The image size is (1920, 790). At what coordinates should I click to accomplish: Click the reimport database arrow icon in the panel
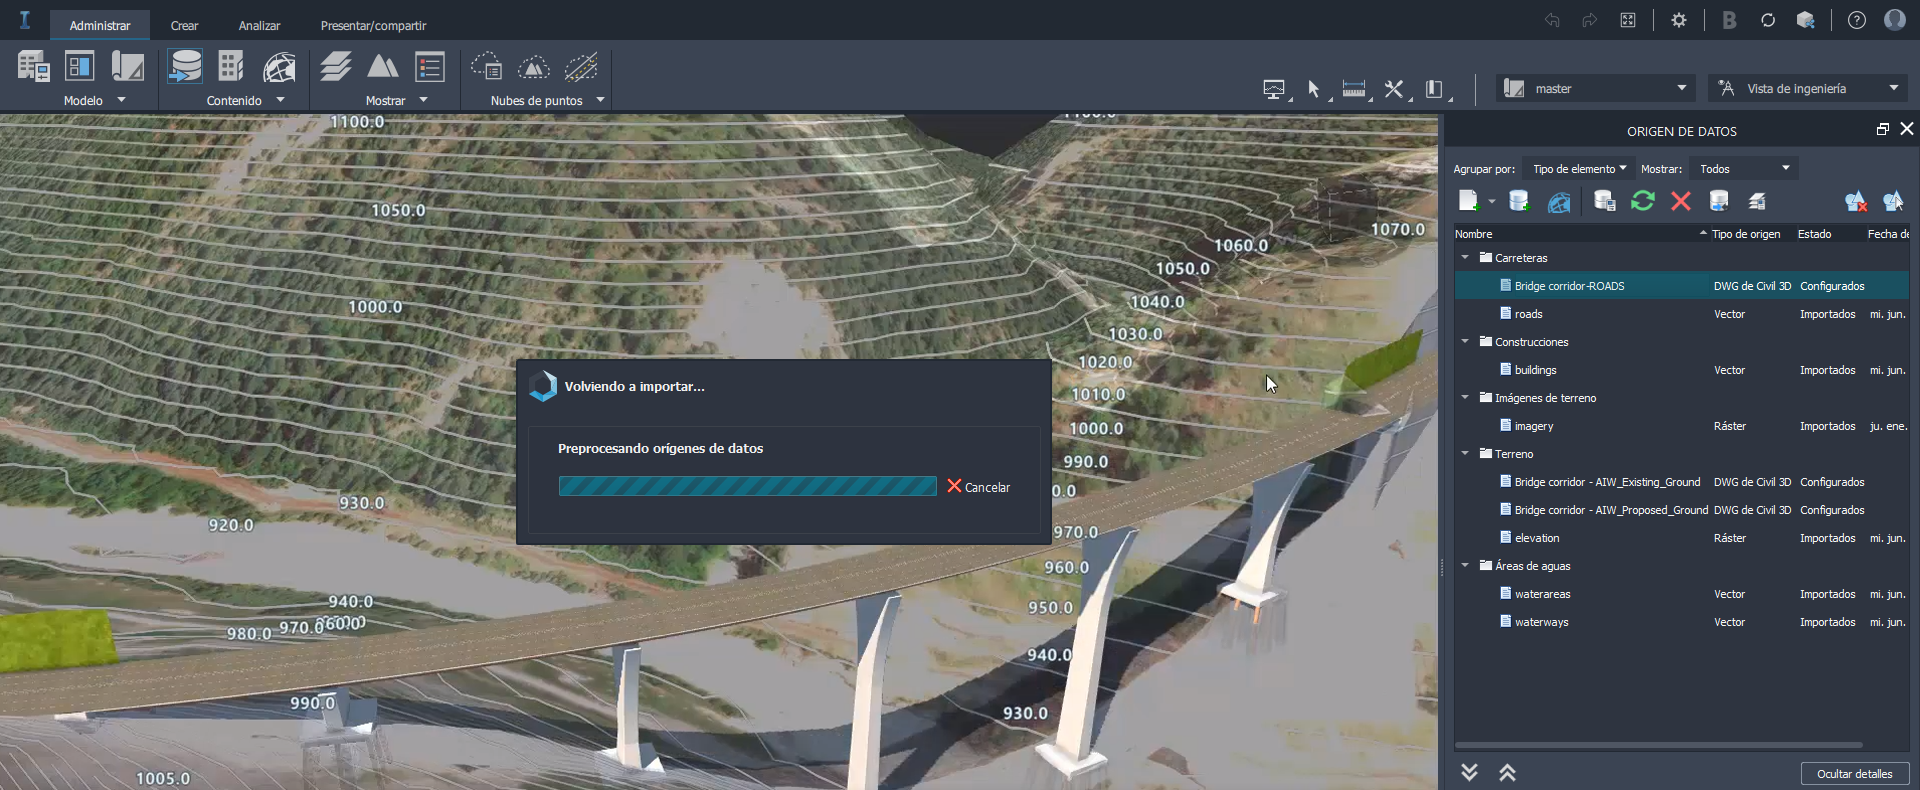coord(1719,201)
